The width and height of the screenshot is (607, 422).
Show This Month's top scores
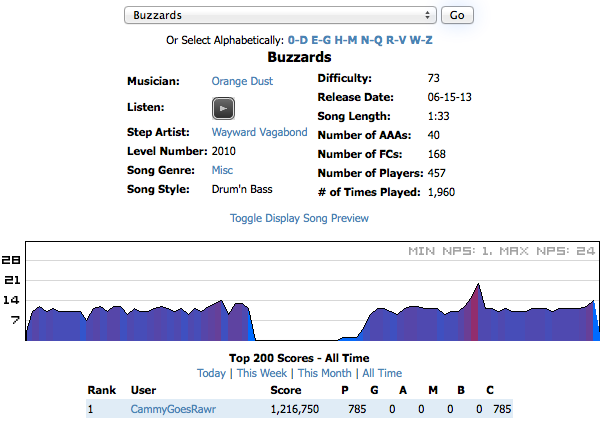[324, 373]
